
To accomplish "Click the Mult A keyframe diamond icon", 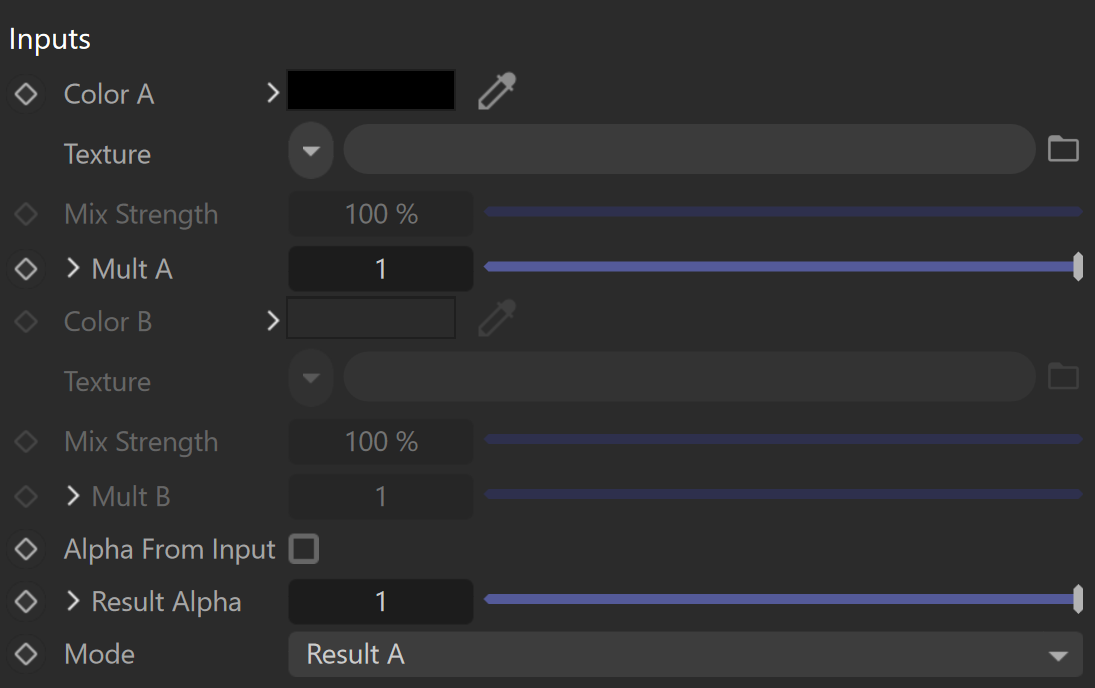I will tap(26, 268).
